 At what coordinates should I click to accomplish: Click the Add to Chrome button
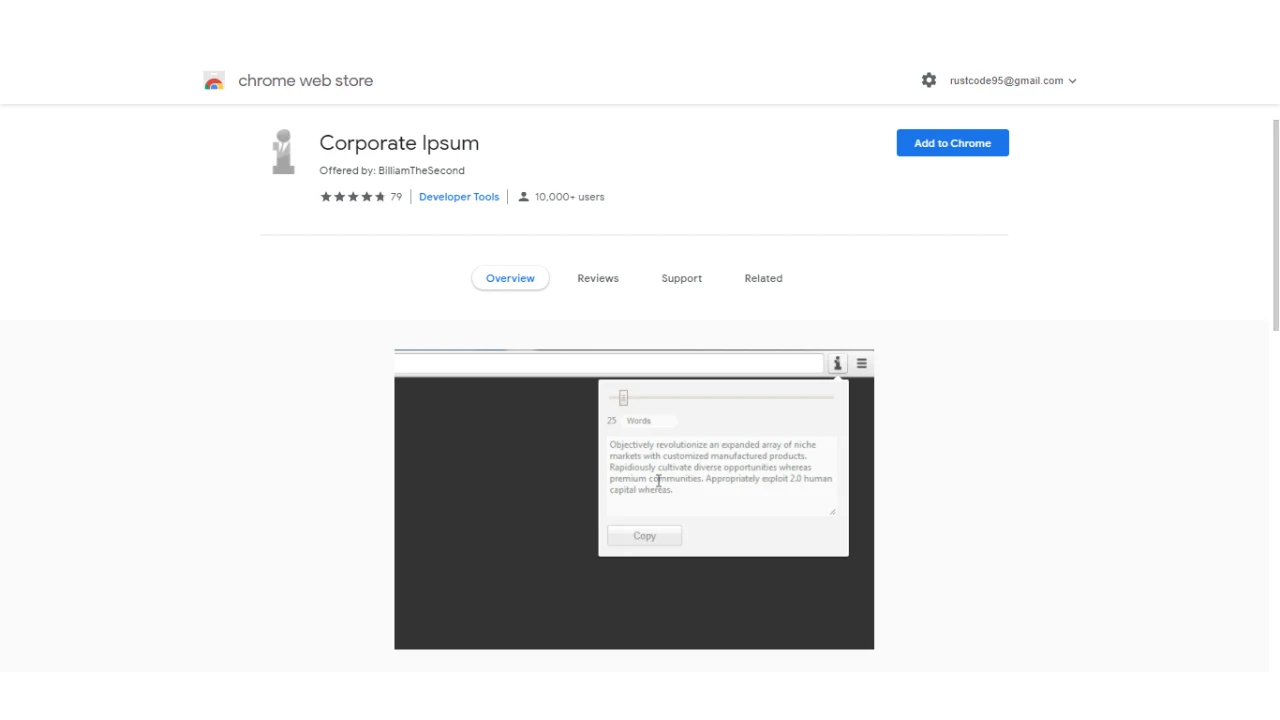(x=952, y=143)
